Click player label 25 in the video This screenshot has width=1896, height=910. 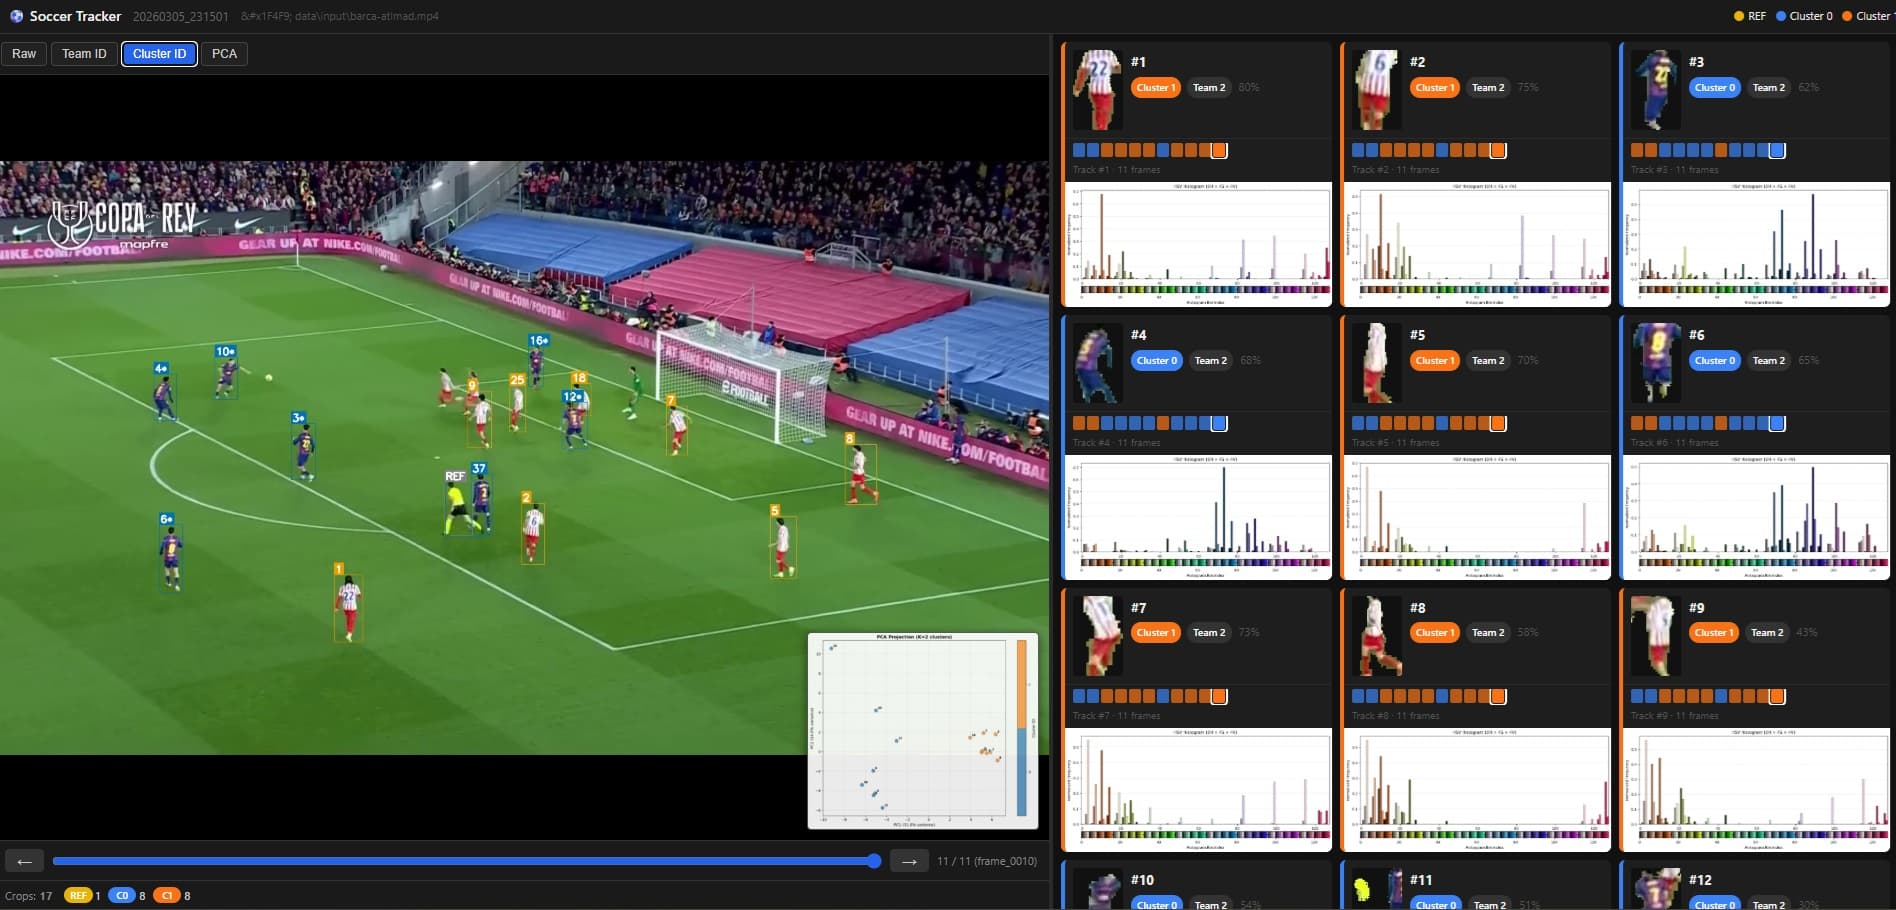(x=517, y=380)
